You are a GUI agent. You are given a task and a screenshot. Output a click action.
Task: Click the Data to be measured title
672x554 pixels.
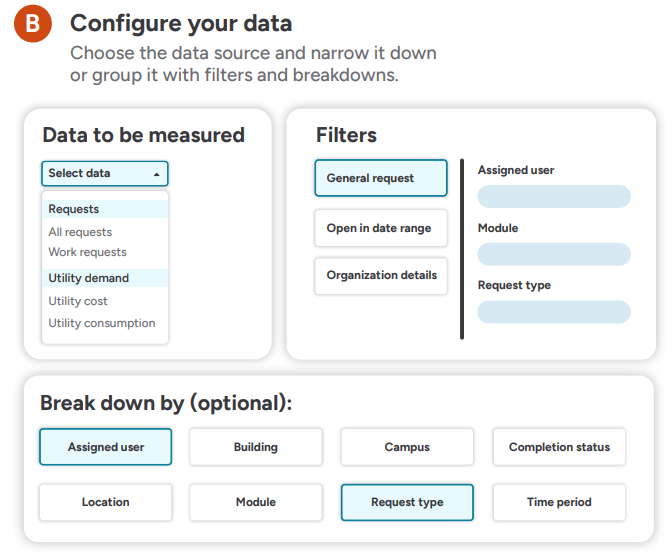coord(144,135)
